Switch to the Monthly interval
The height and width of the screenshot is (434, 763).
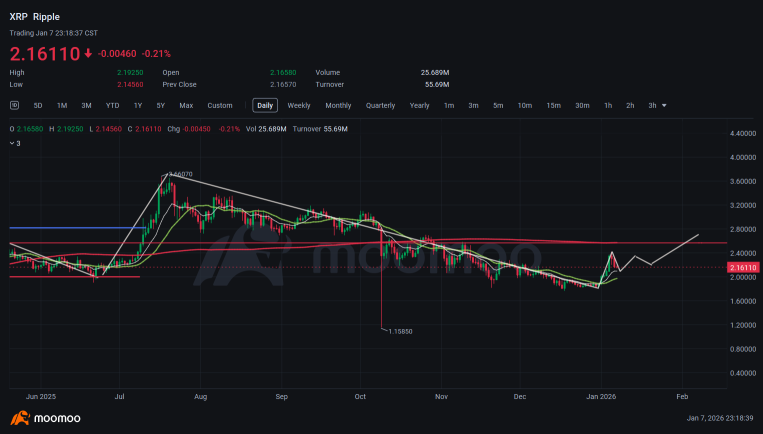[338, 106]
